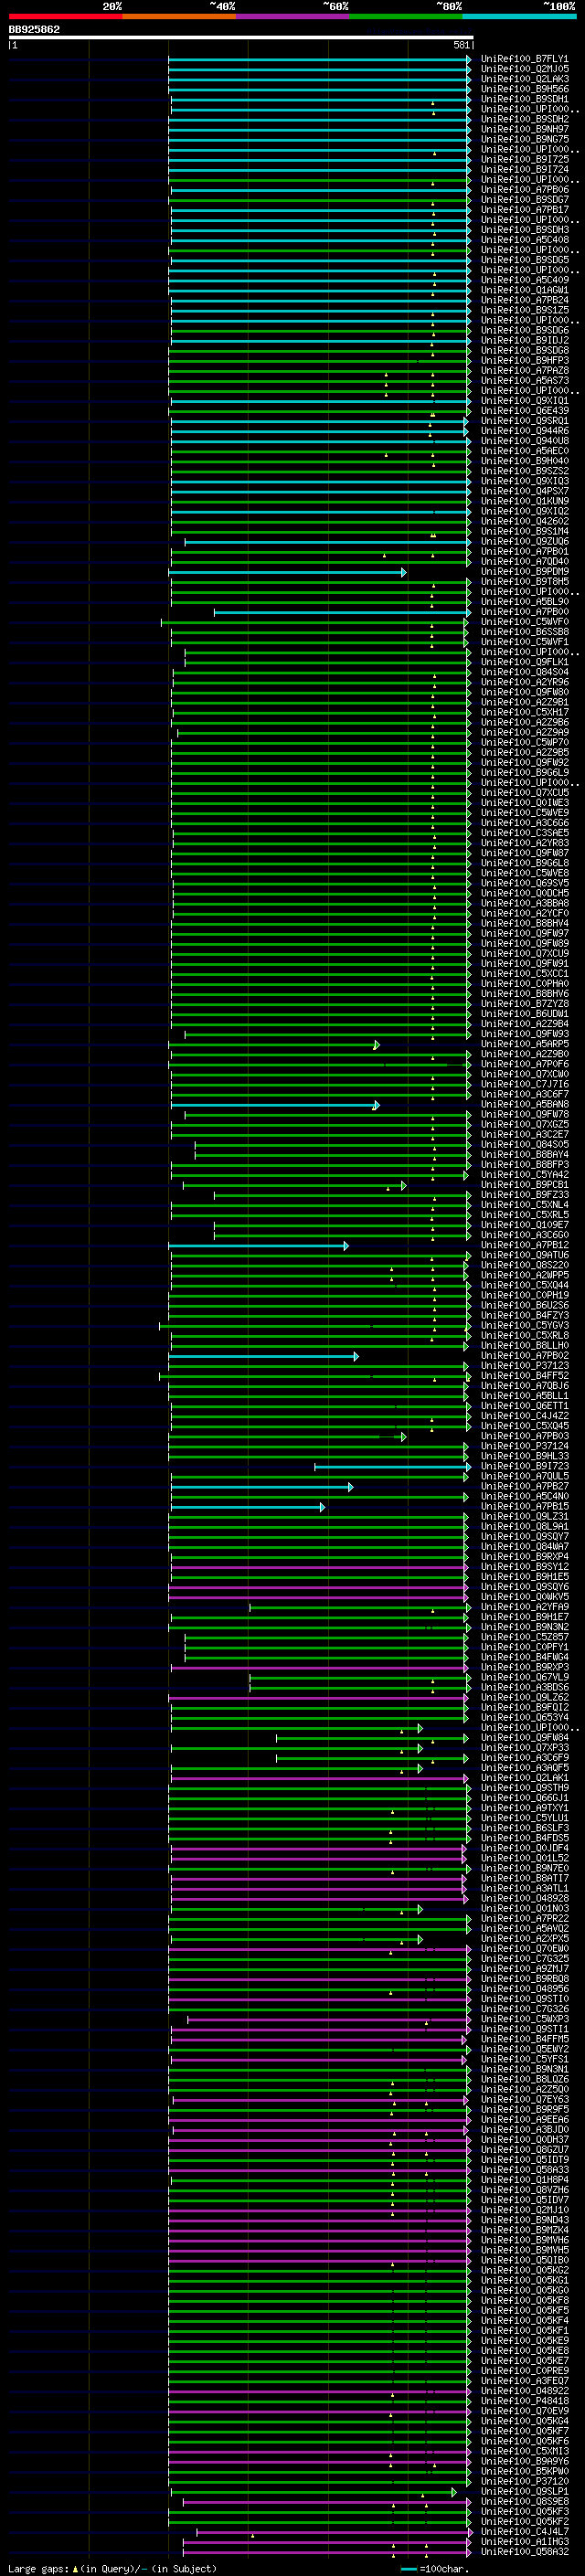
Task: Open hit UniRef100_B9H566 label
Action: [524, 89]
